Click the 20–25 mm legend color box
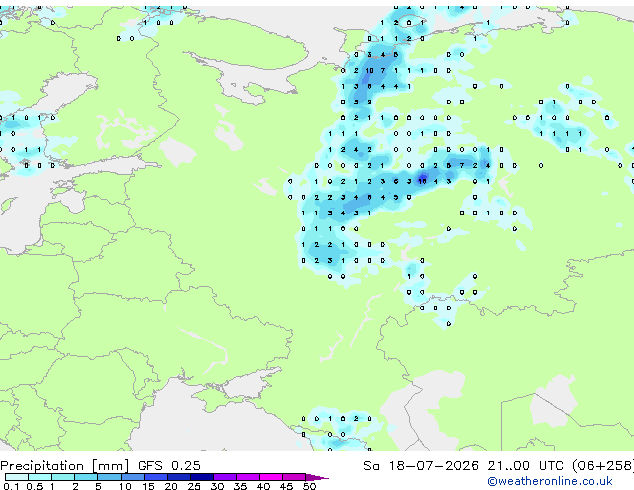The image size is (634, 490). tap(178, 477)
